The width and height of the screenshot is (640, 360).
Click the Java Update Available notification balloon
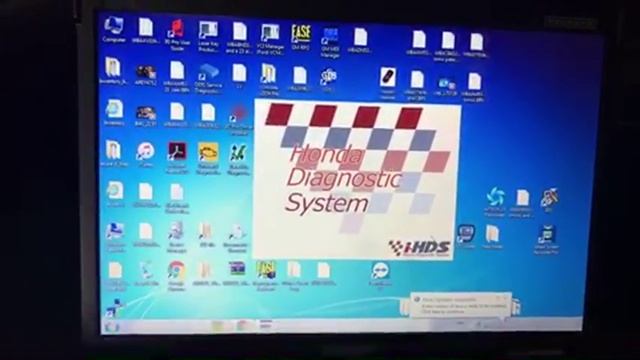coord(460,305)
